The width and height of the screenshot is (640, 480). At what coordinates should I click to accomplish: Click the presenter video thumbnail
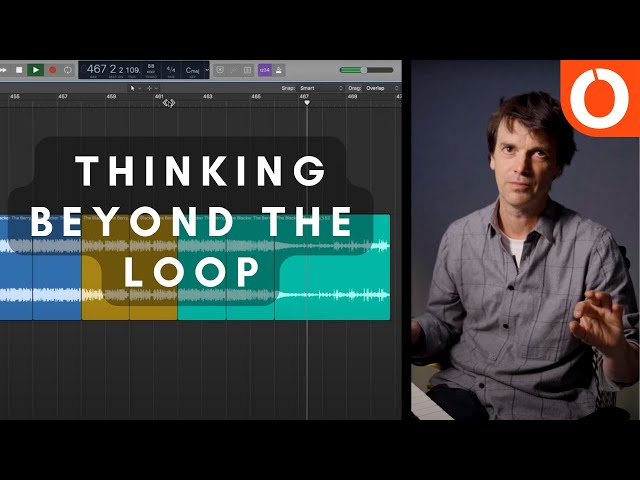(525, 240)
